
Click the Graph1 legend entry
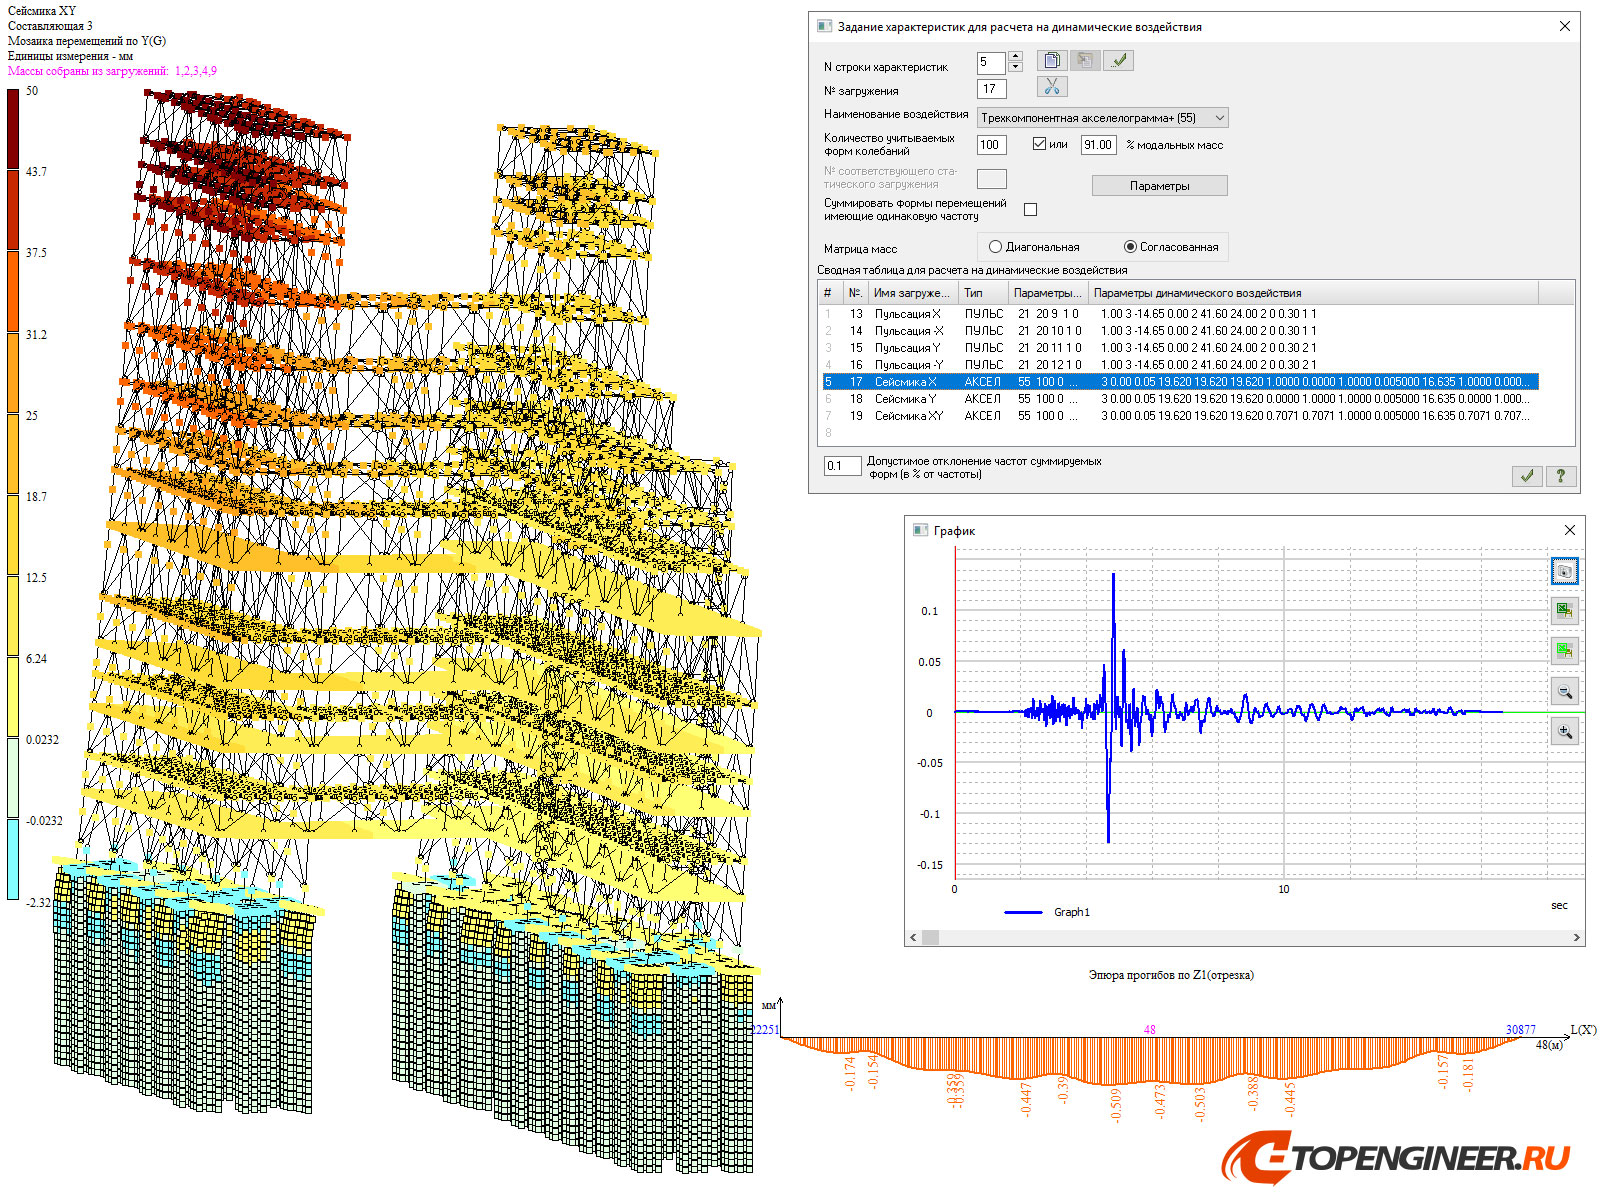1047,912
